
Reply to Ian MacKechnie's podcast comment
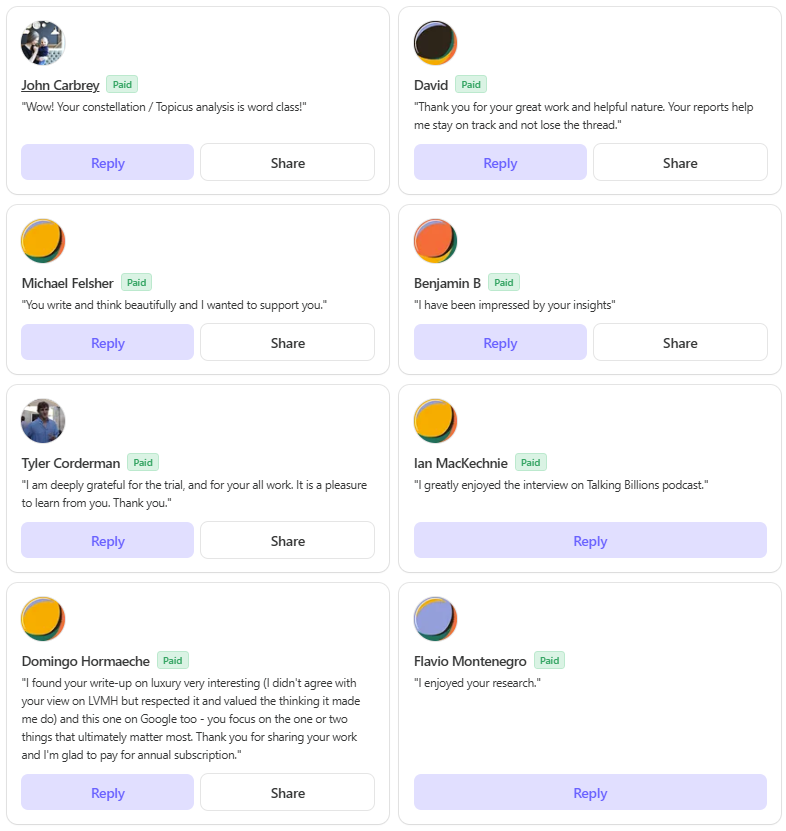pos(590,541)
